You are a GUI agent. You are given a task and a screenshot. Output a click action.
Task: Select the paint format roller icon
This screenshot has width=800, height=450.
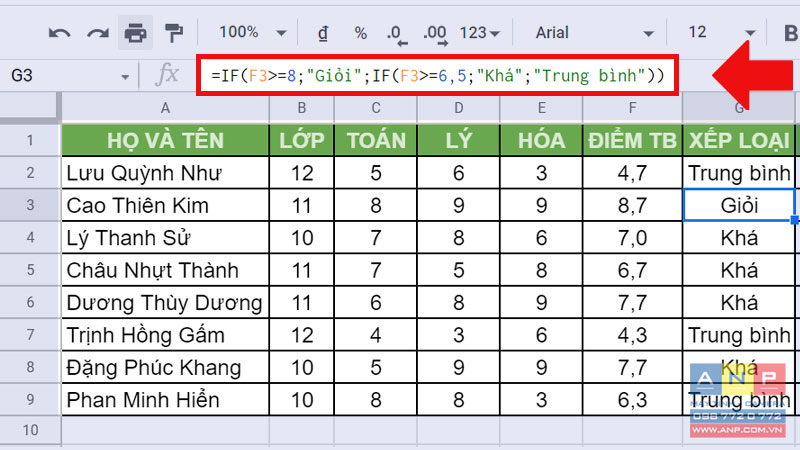(173, 33)
